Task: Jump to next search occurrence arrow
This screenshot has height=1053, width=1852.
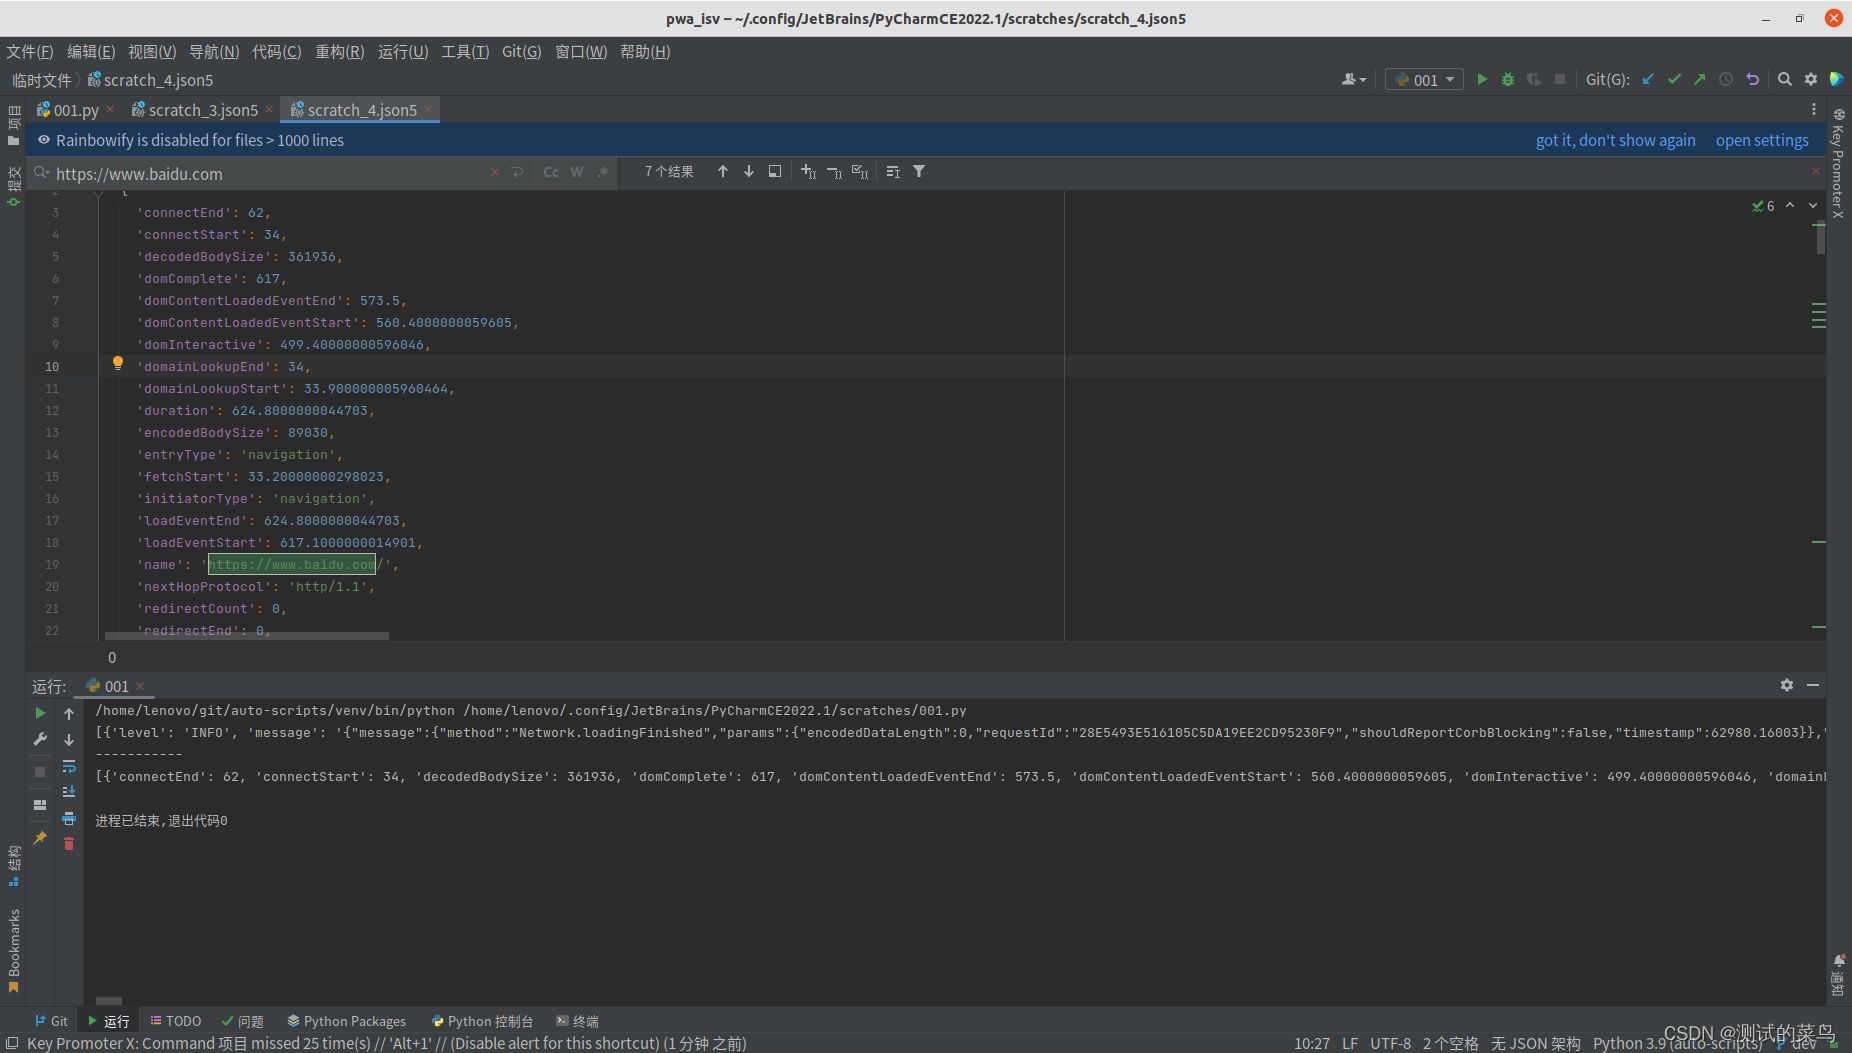Action: pyautogui.click(x=749, y=172)
